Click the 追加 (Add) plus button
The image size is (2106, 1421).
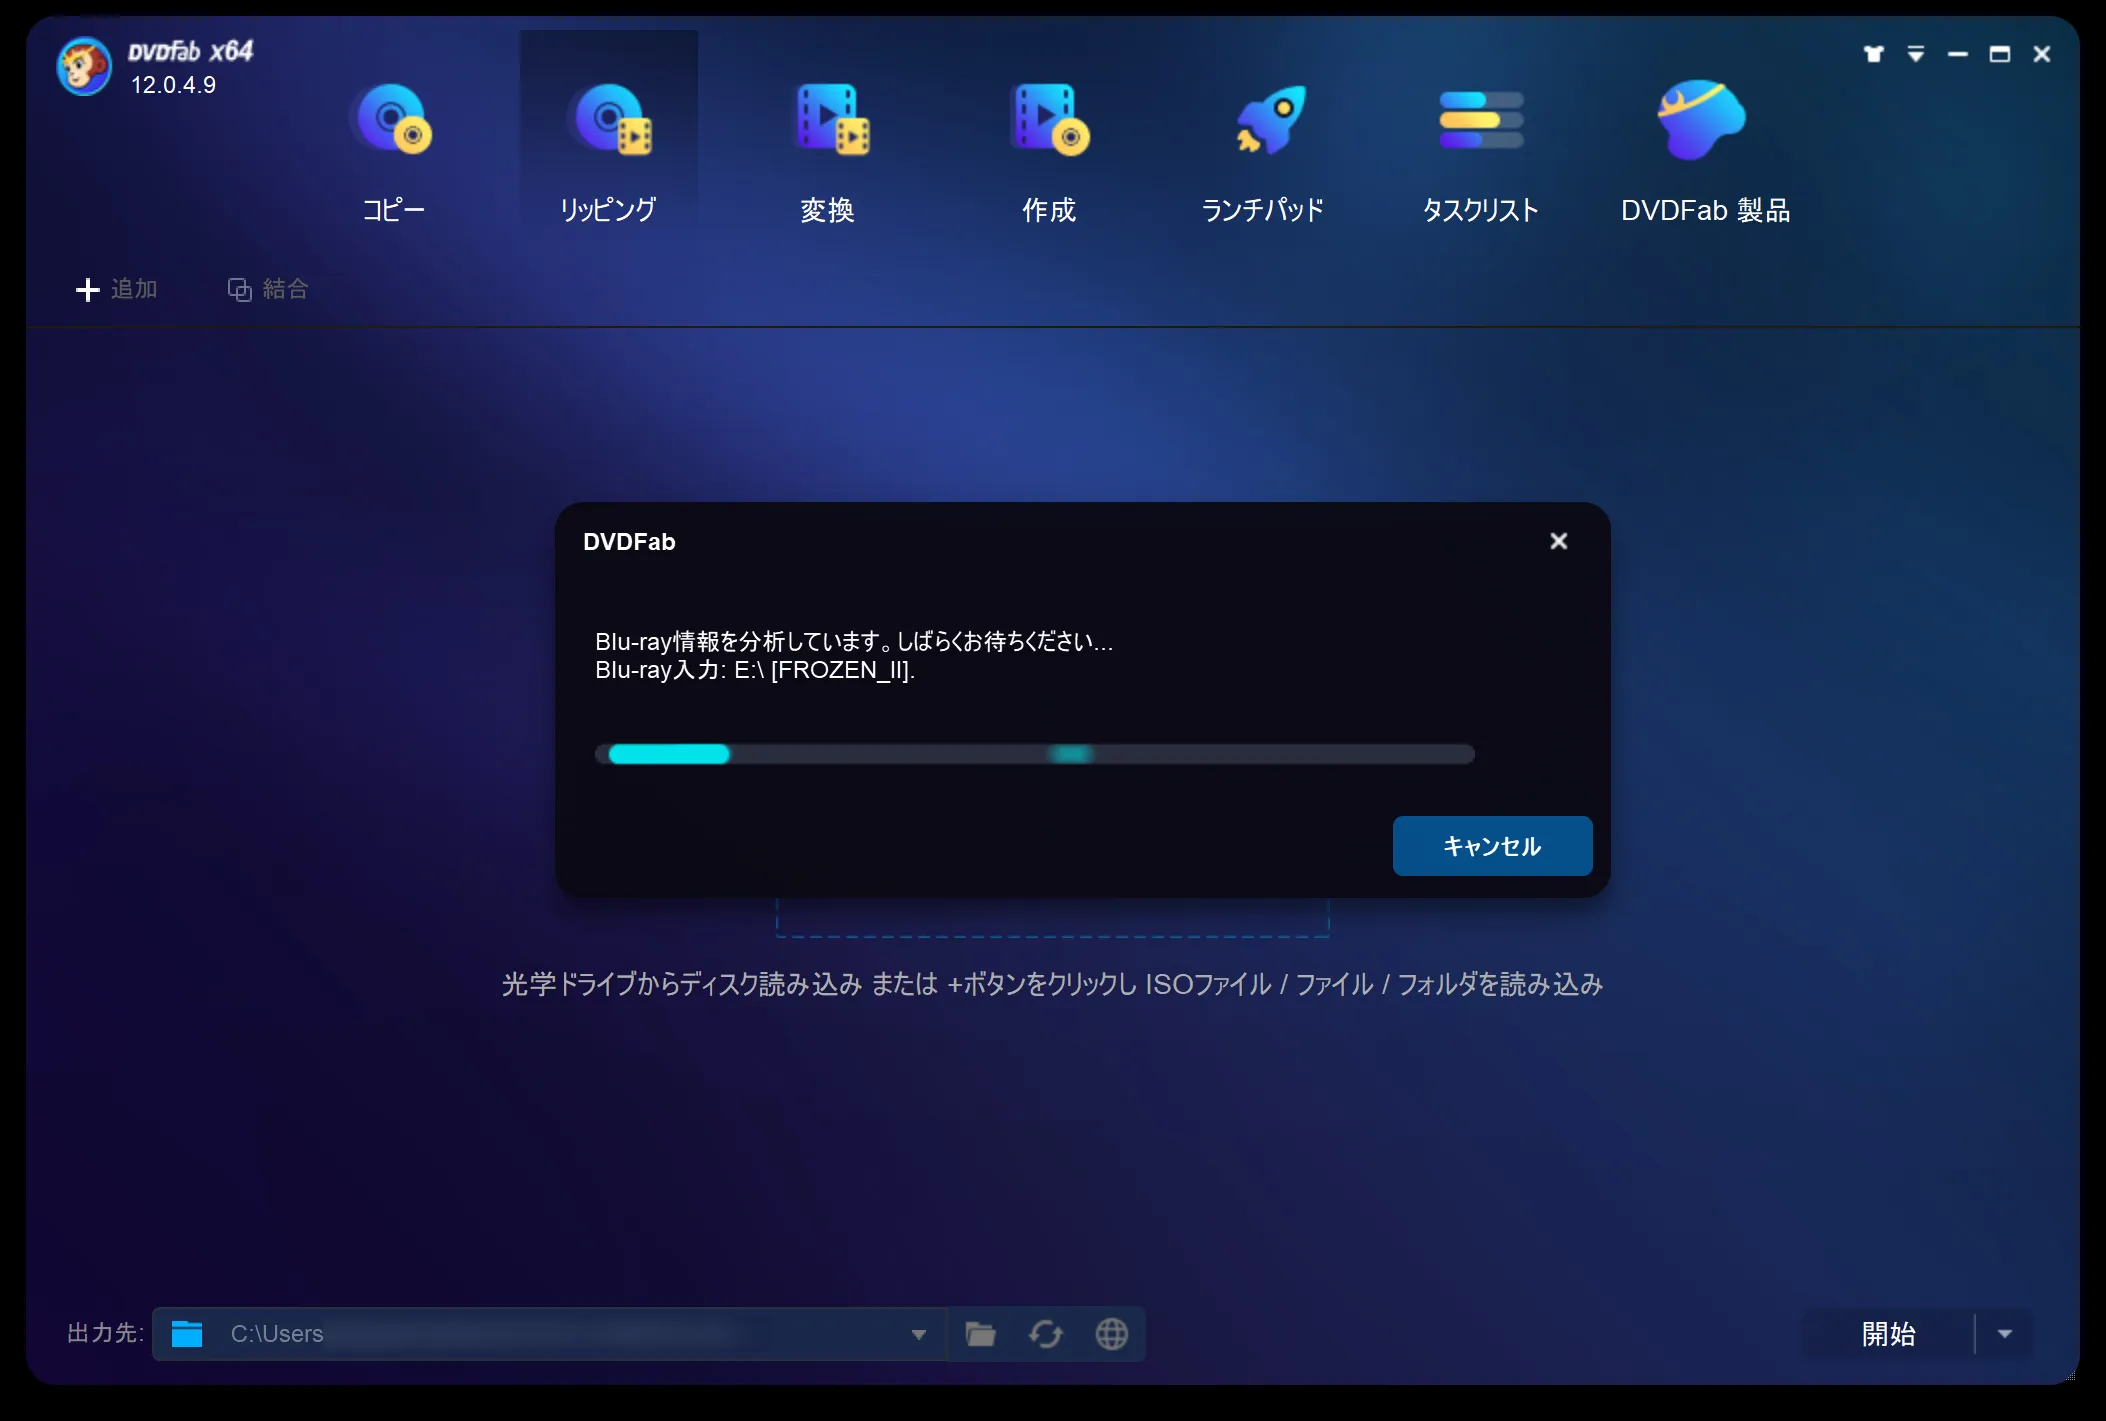pyautogui.click(x=117, y=289)
